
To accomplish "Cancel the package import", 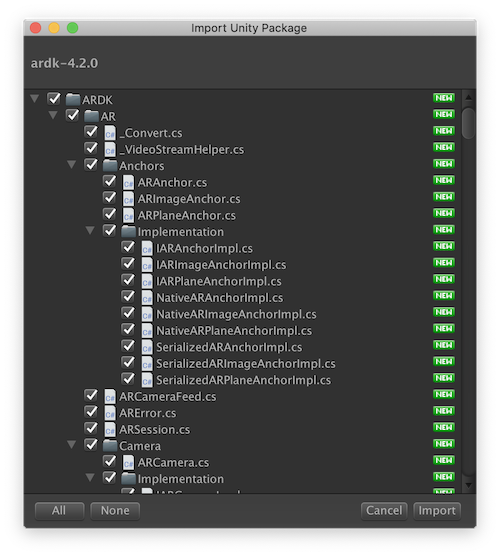I will pos(384,511).
